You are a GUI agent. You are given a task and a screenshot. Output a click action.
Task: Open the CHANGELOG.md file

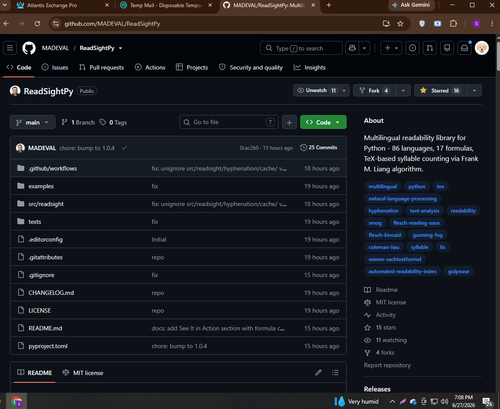tap(51, 293)
